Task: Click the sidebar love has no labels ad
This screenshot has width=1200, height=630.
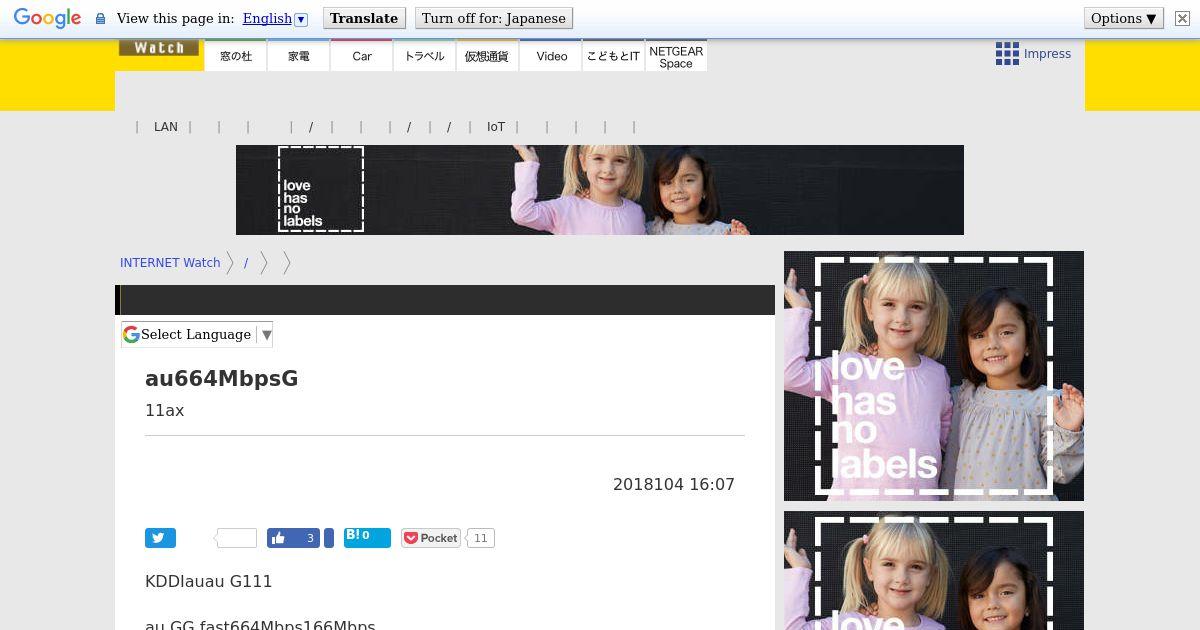Action: point(934,376)
